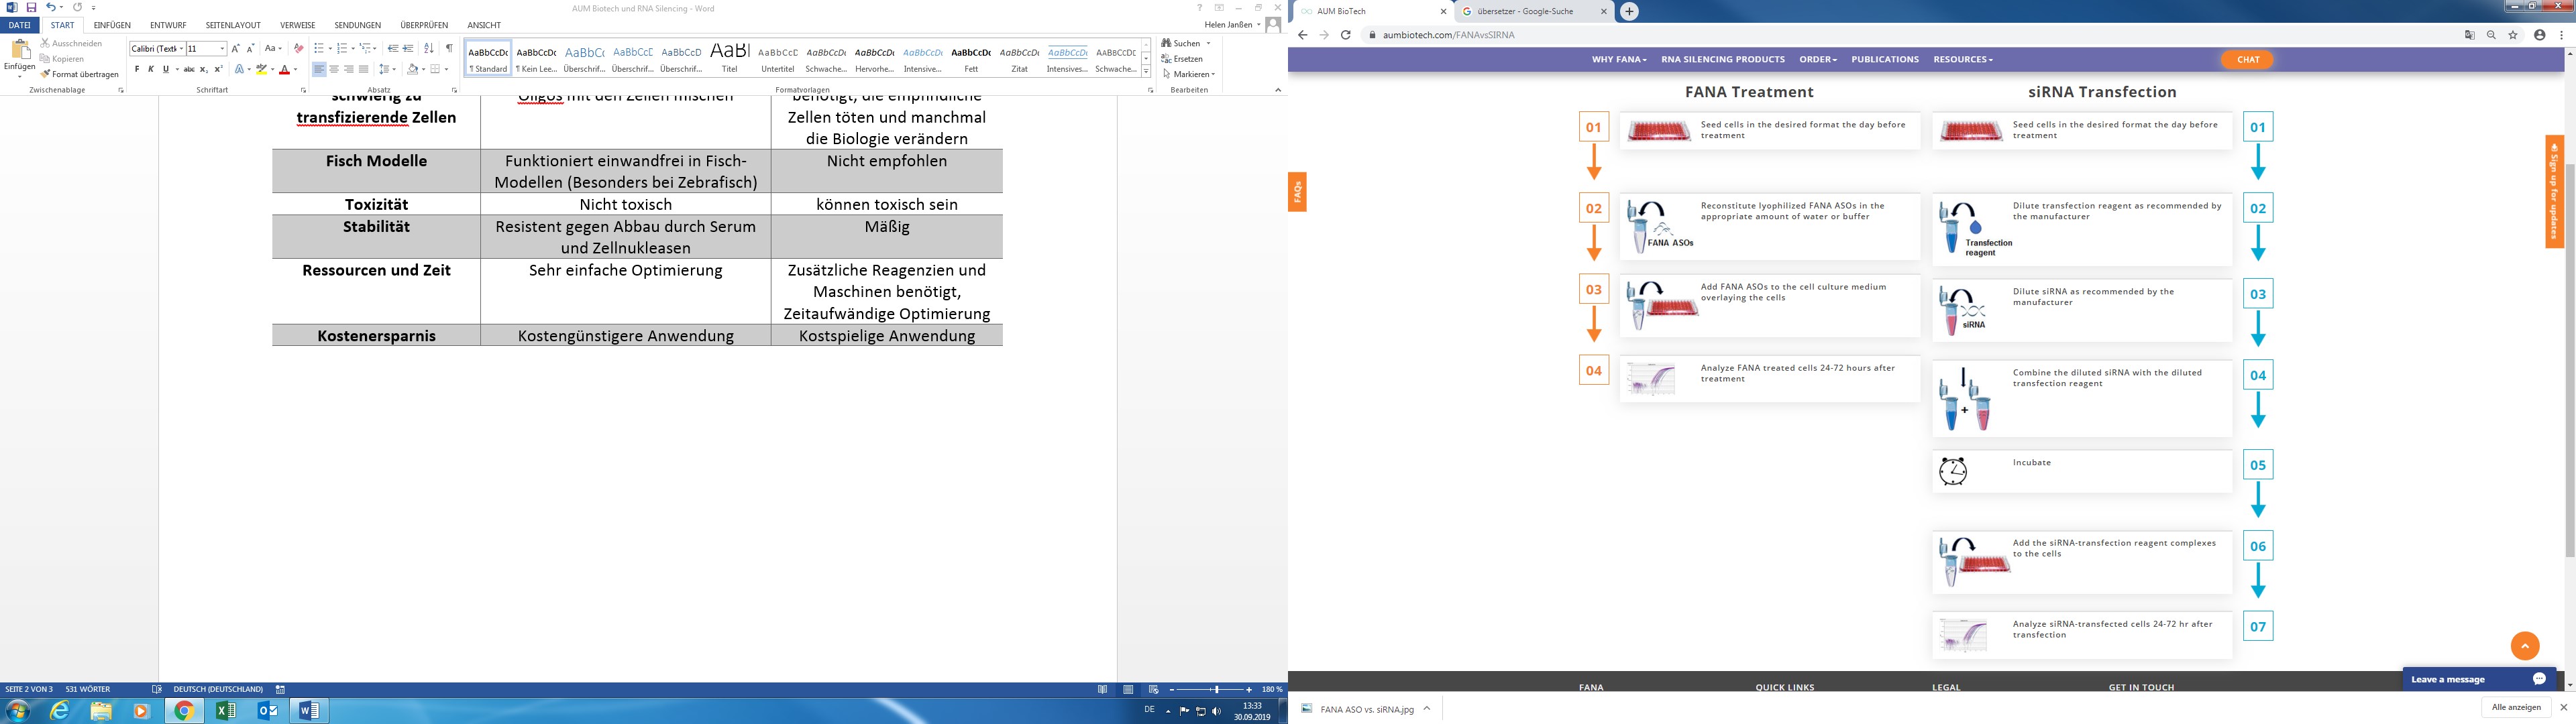Save the Word document with the floppy icon
Image resolution: width=2576 pixels, height=724 pixels.
31,8
